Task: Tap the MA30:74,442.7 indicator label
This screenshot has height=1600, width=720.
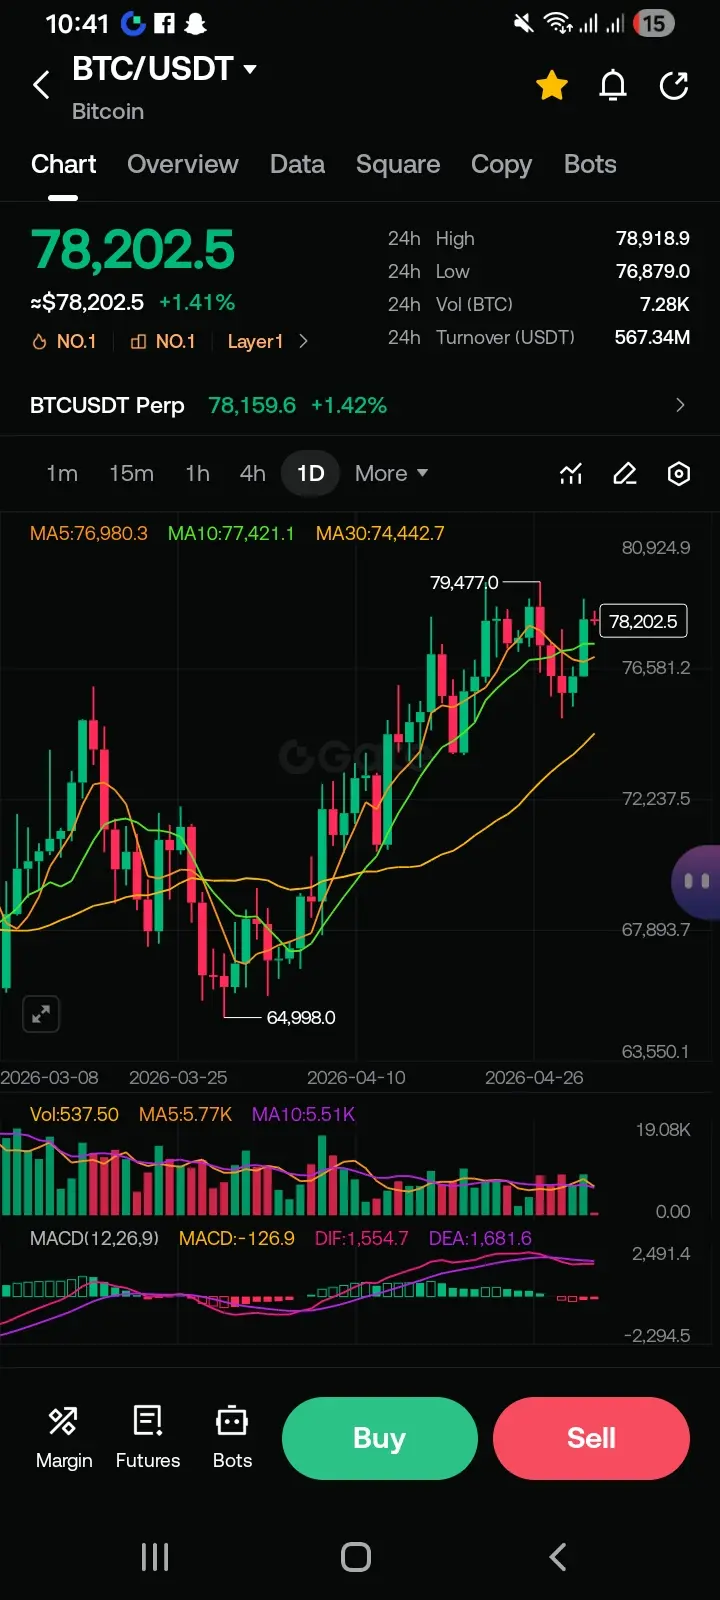Action: click(x=380, y=533)
